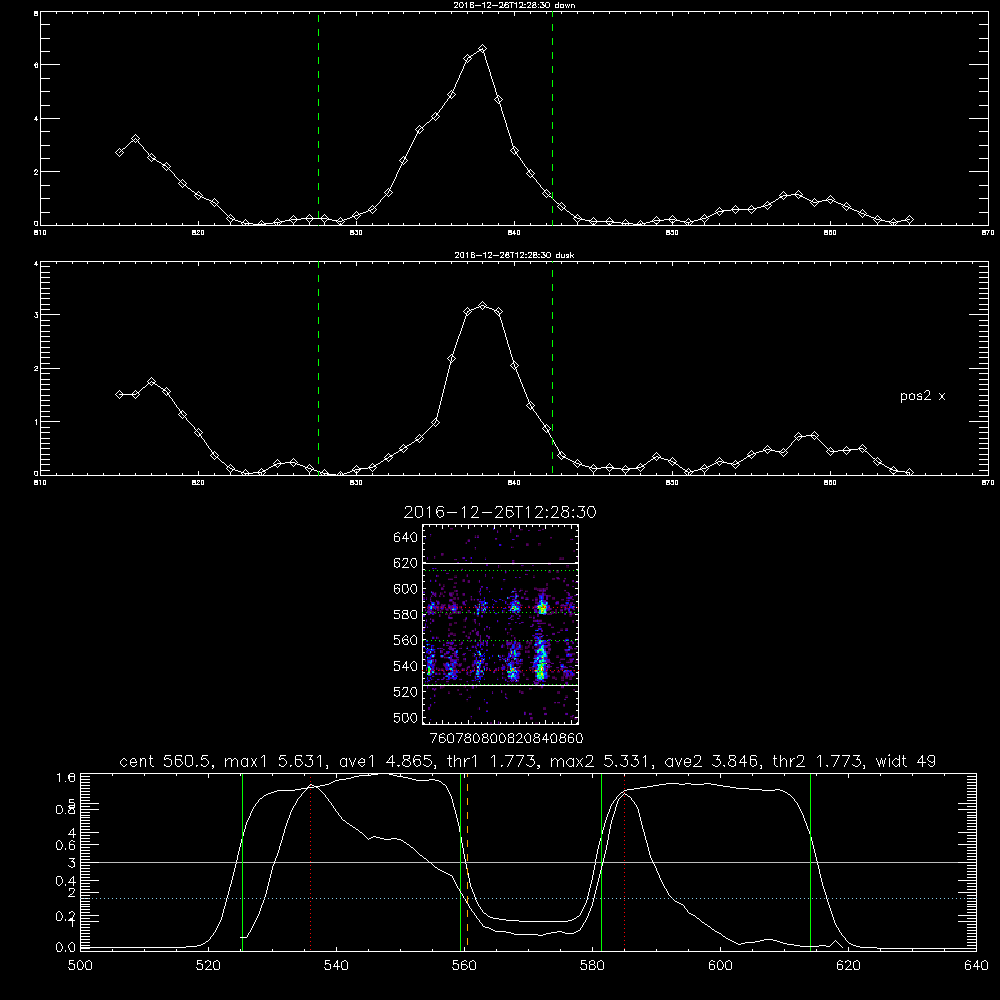Select the last diamond point of dusk curve
The width and height of the screenshot is (1000, 1000).
(909, 473)
